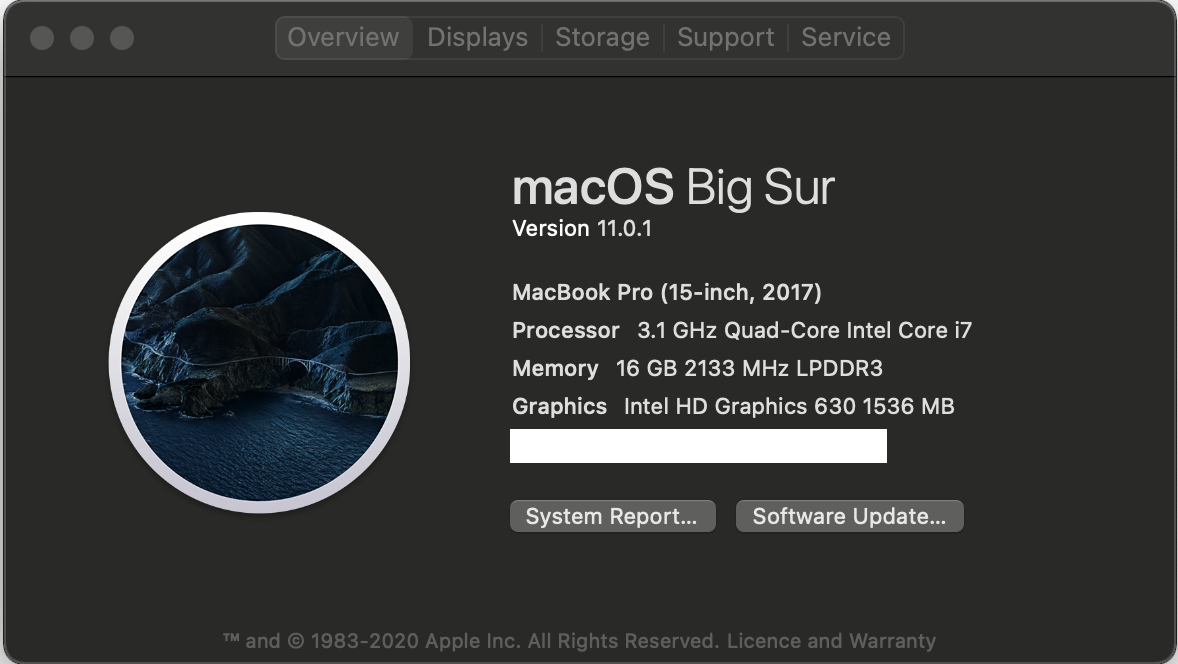Click the Apple copyright notice text
This screenshot has width=1178, height=664.
click(x=470, y=641)
